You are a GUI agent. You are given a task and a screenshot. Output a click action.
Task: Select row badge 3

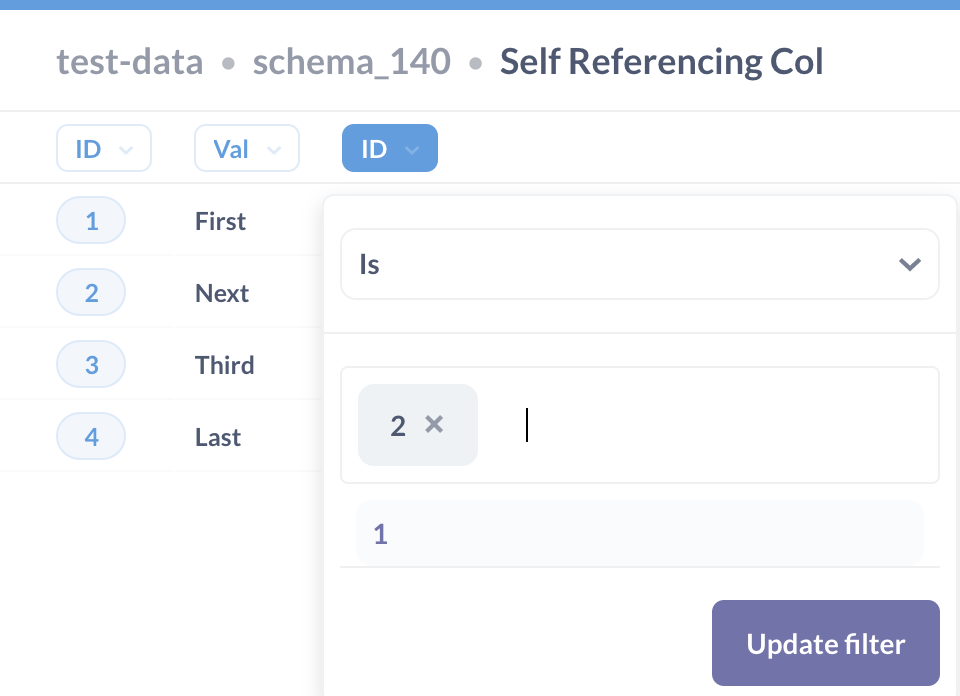(x=91, y=364)
